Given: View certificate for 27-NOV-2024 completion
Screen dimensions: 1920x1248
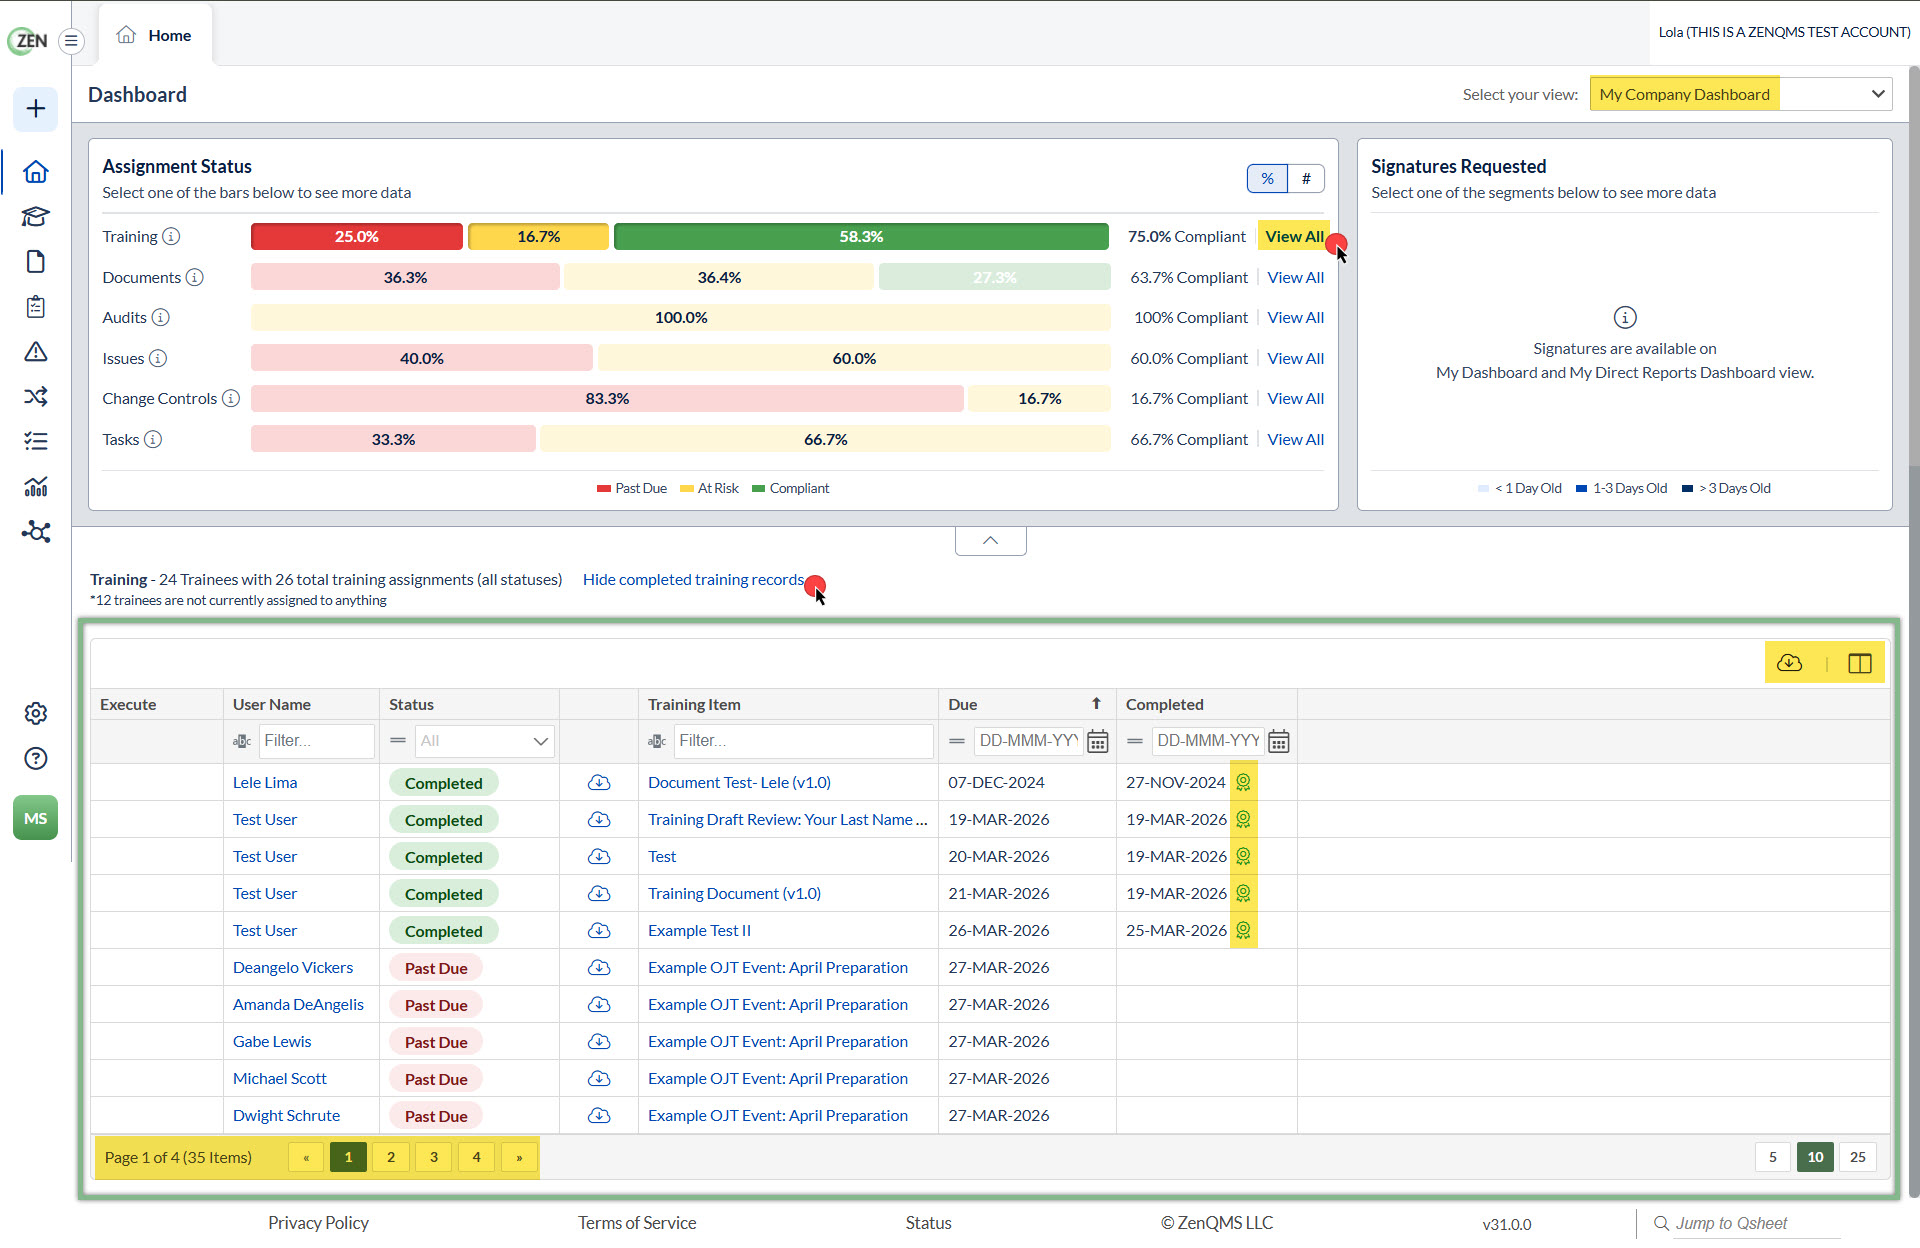Looking at the screenshot, I should [1243, 782].
